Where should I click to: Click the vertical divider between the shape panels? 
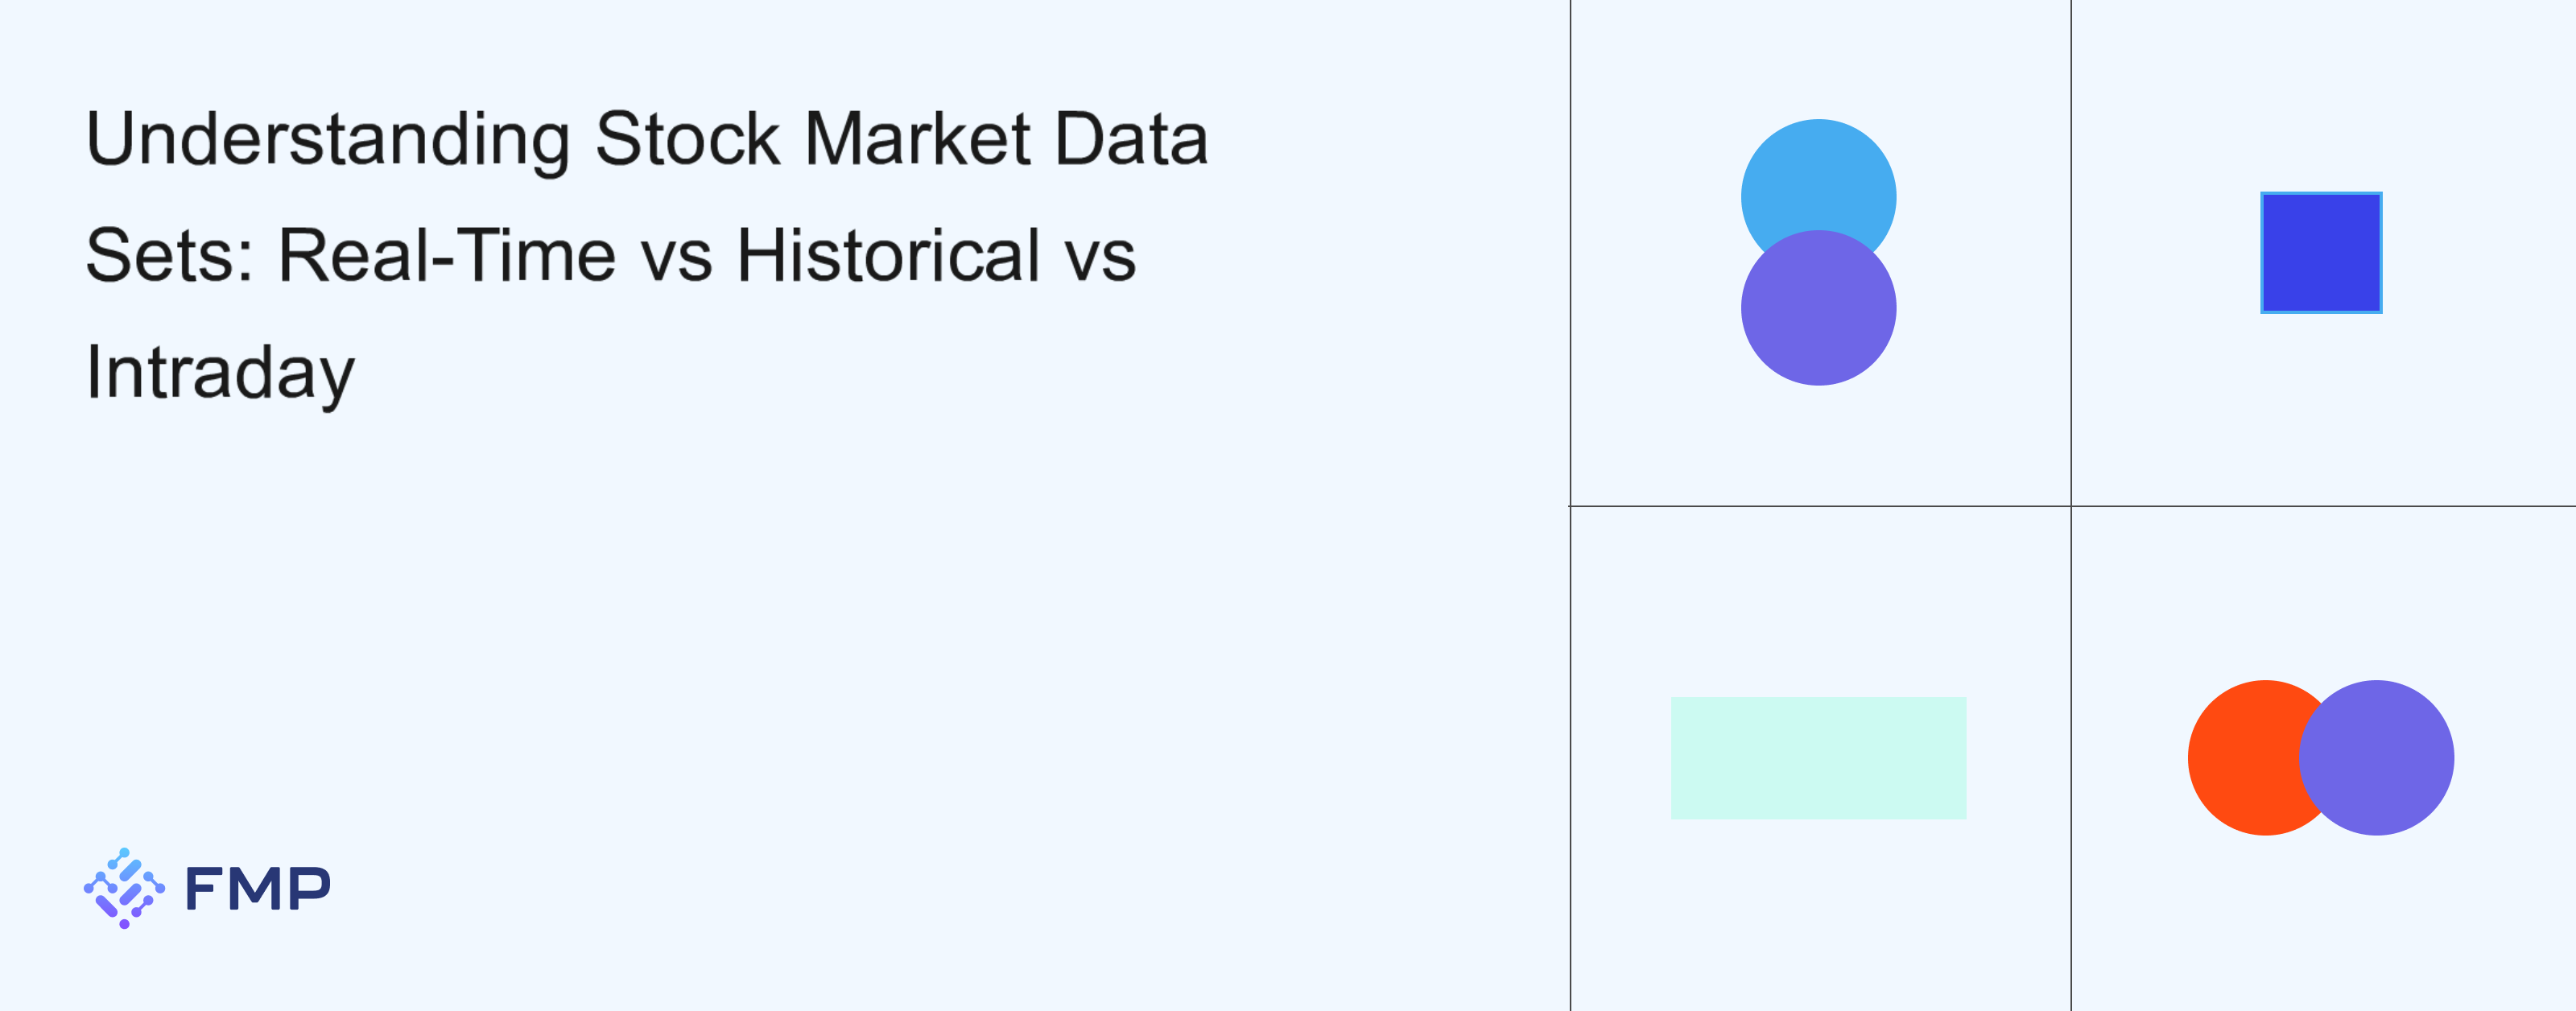2071,250
